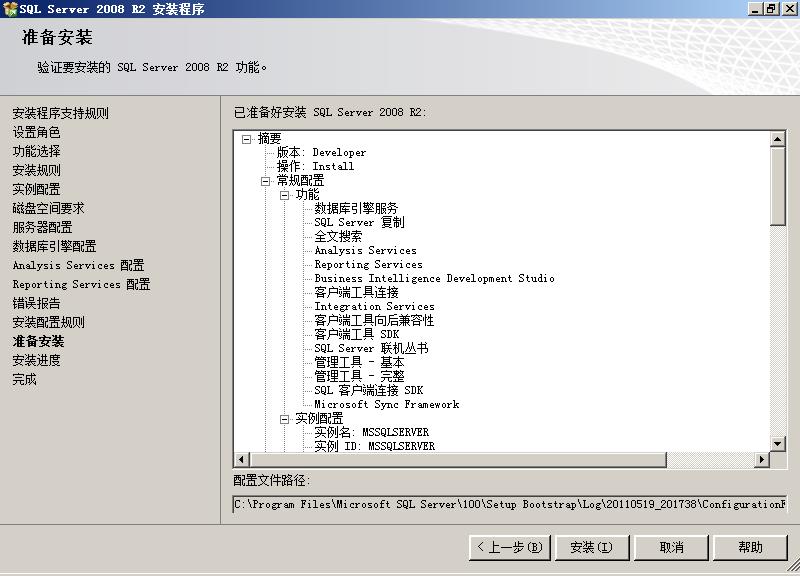
Task: Click the 摘要 tree label
Action: tap(269, 139)
